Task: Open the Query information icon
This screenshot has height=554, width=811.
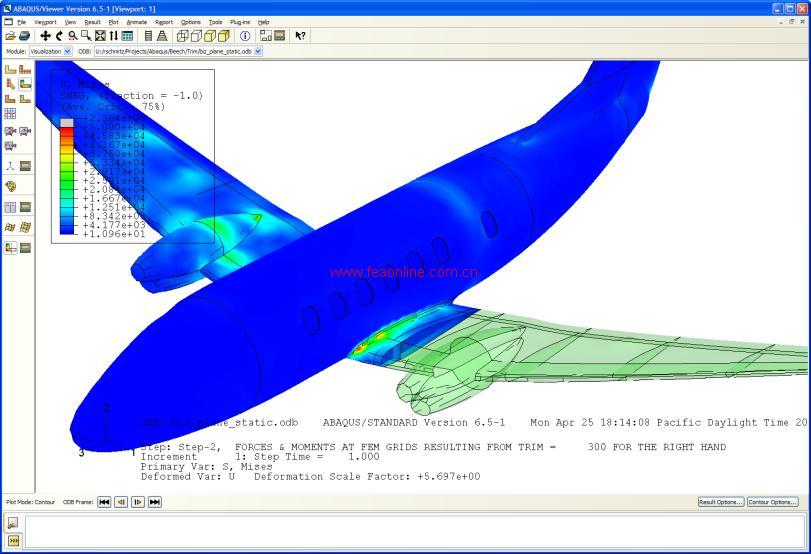Action: point(245,35)
